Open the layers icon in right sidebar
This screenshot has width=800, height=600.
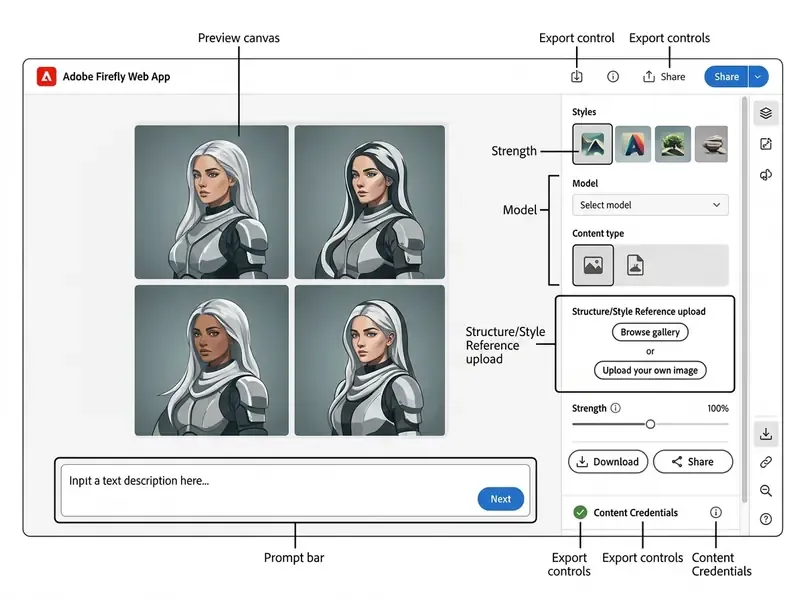[766, 113]
